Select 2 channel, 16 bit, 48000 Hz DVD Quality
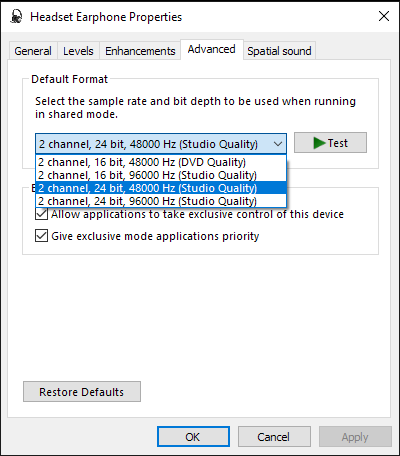Image resolution: width=400 pixels, height=456 pixels. [x=161, y=162]
